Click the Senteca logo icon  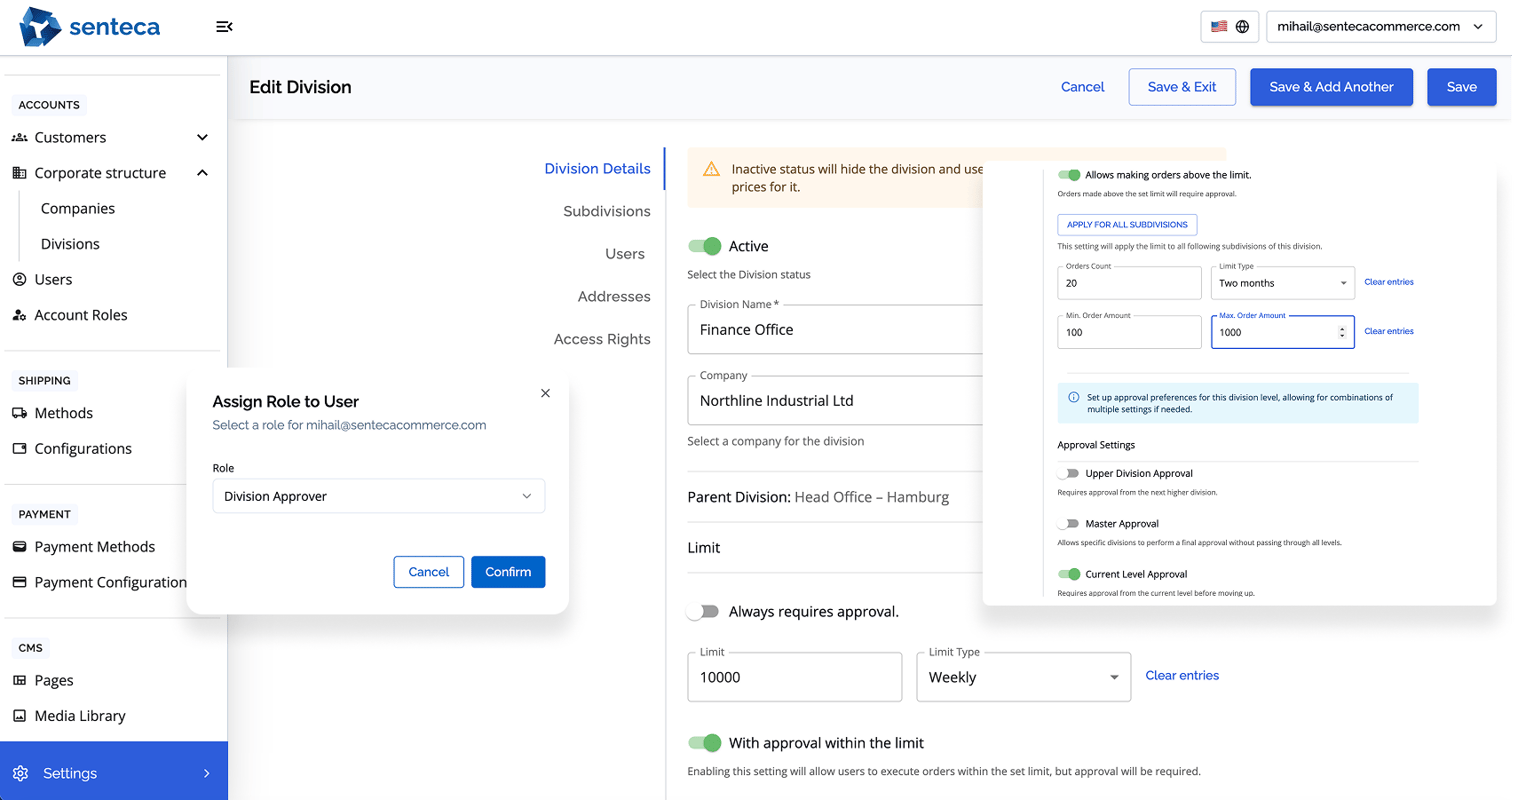[40, 27]
